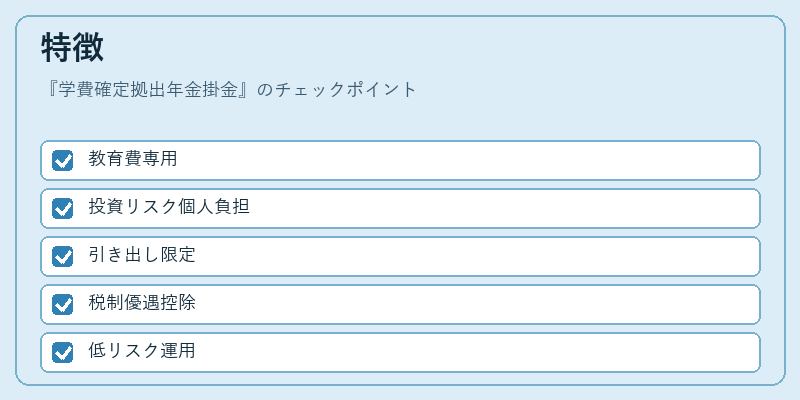Uncheck the 教育費専用 checkbox

tap(62, 161)
